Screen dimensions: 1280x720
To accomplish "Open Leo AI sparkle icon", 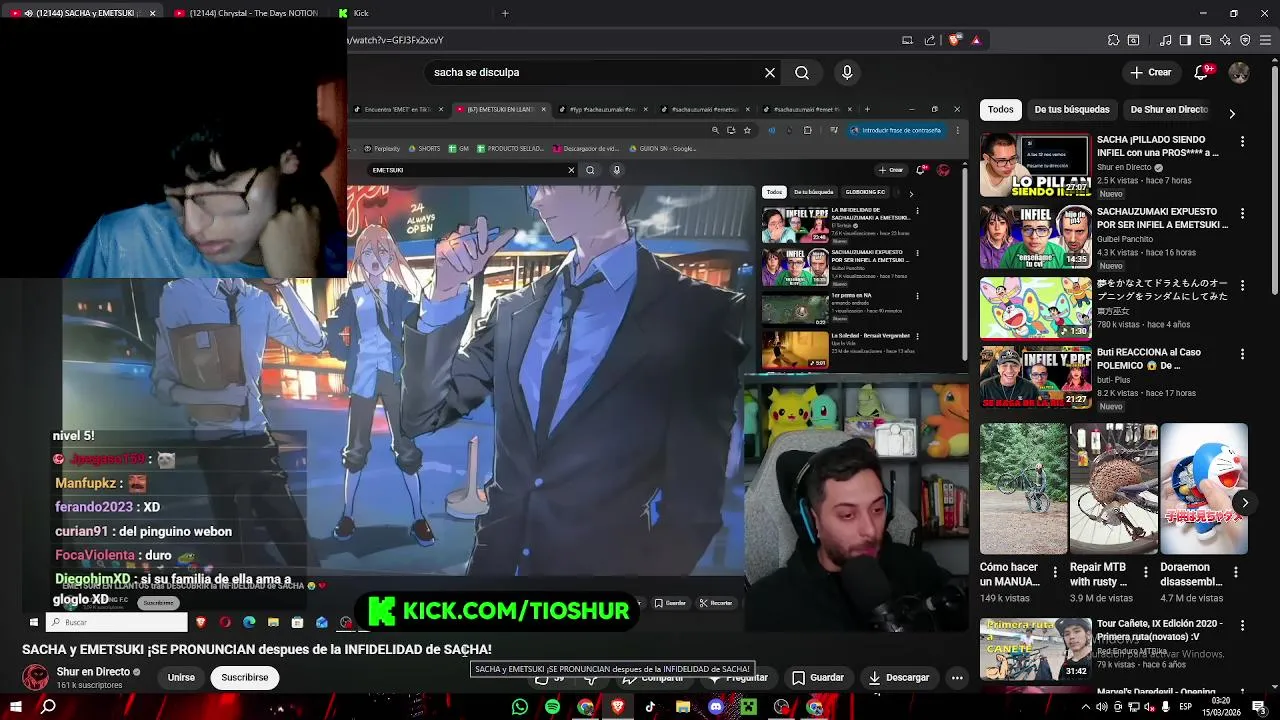I will point(1225,40).
